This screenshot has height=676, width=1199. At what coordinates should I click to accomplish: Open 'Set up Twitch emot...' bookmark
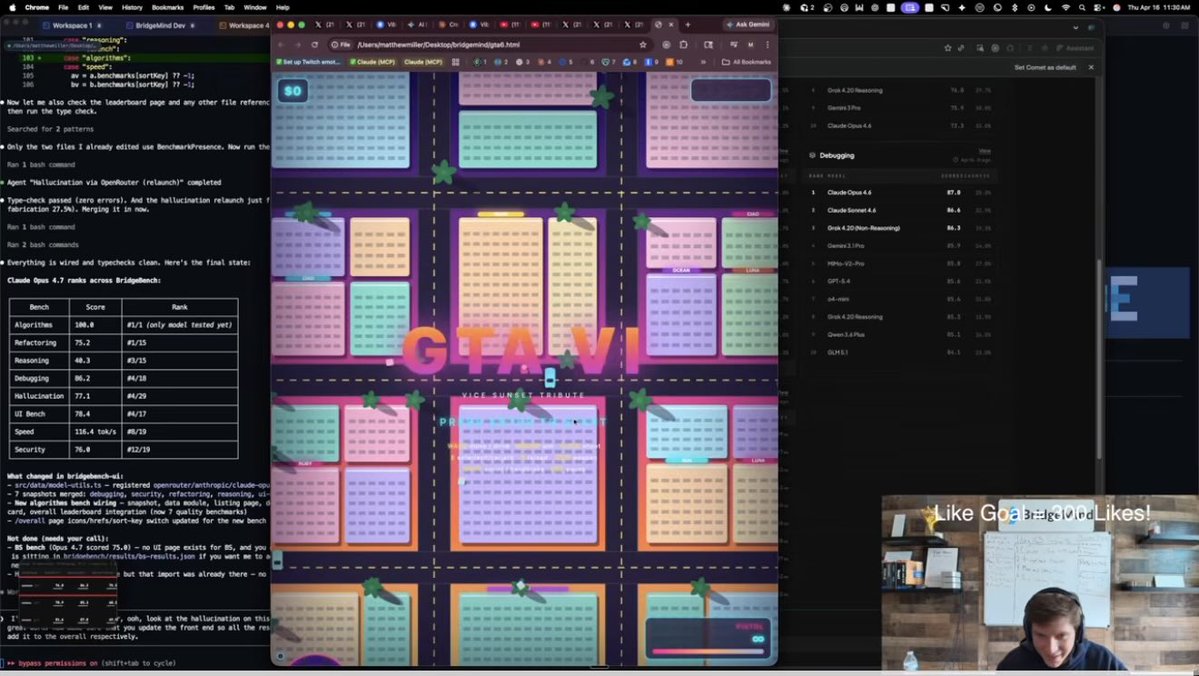[x=308, y=62]
